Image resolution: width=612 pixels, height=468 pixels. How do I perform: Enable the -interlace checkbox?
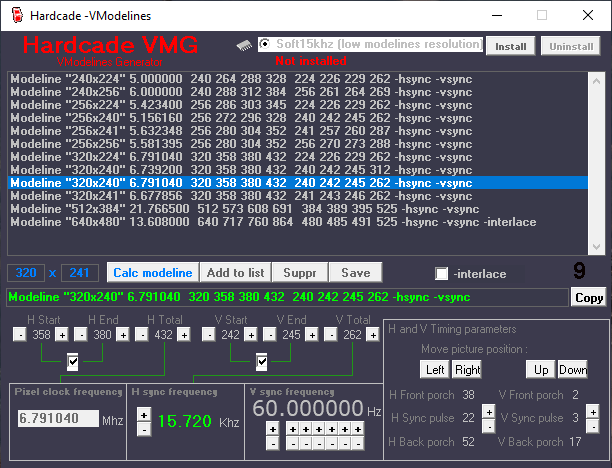(441, 274)
